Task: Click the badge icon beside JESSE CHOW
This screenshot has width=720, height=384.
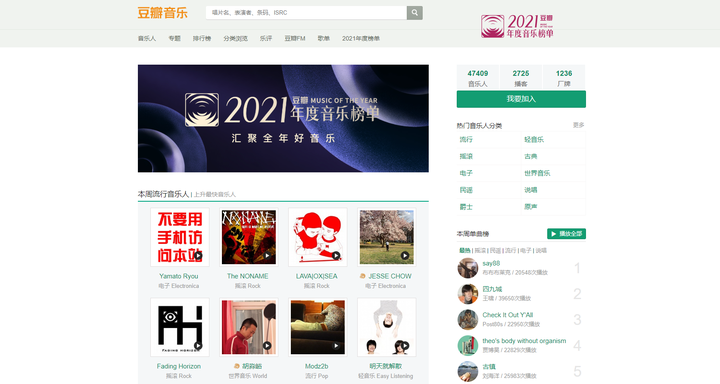Action: (x=362, y=277)
